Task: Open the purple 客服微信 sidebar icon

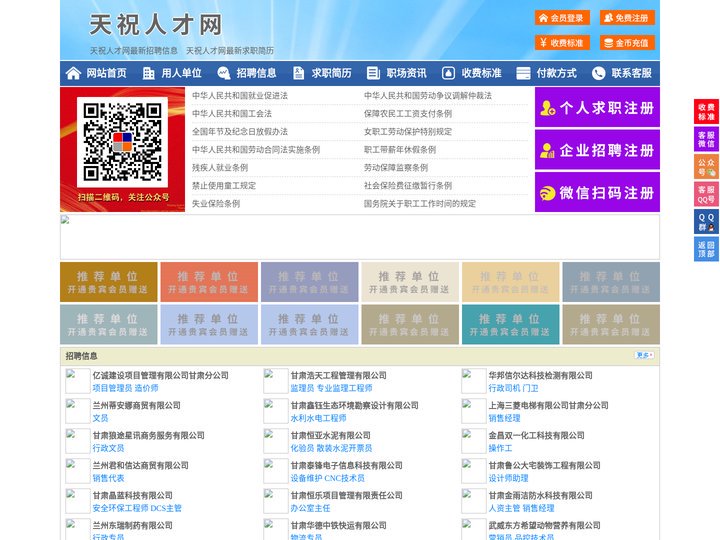Action: click(706, 139)
